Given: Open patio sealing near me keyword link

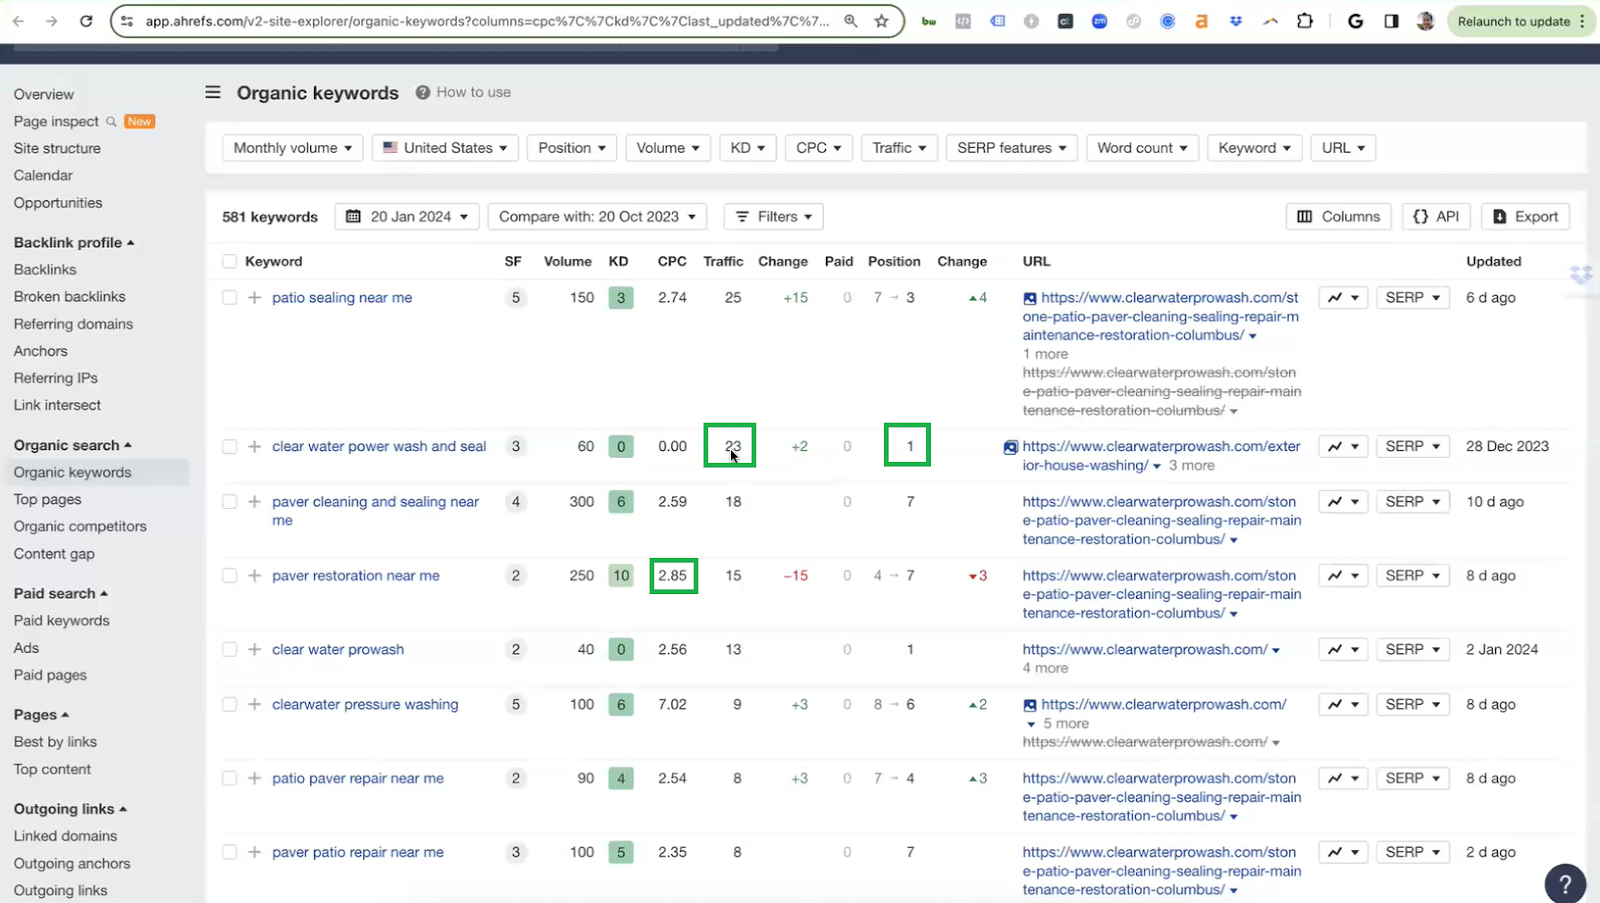Looking at the screenshot, I should click(x=342, y=298).
